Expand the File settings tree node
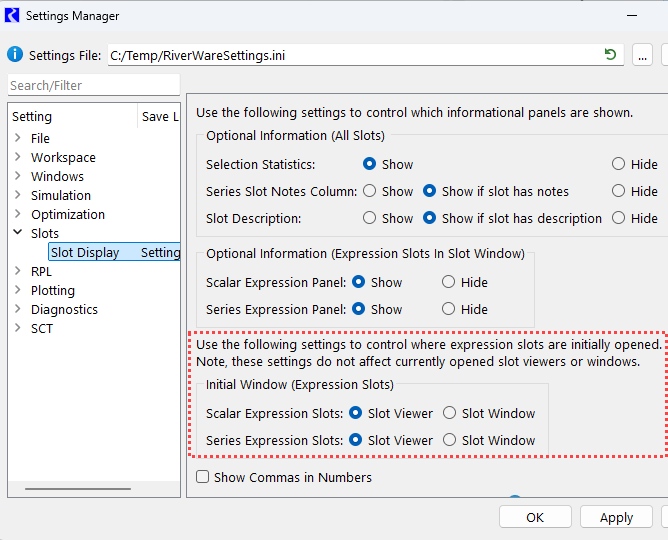 click(17, 138)
